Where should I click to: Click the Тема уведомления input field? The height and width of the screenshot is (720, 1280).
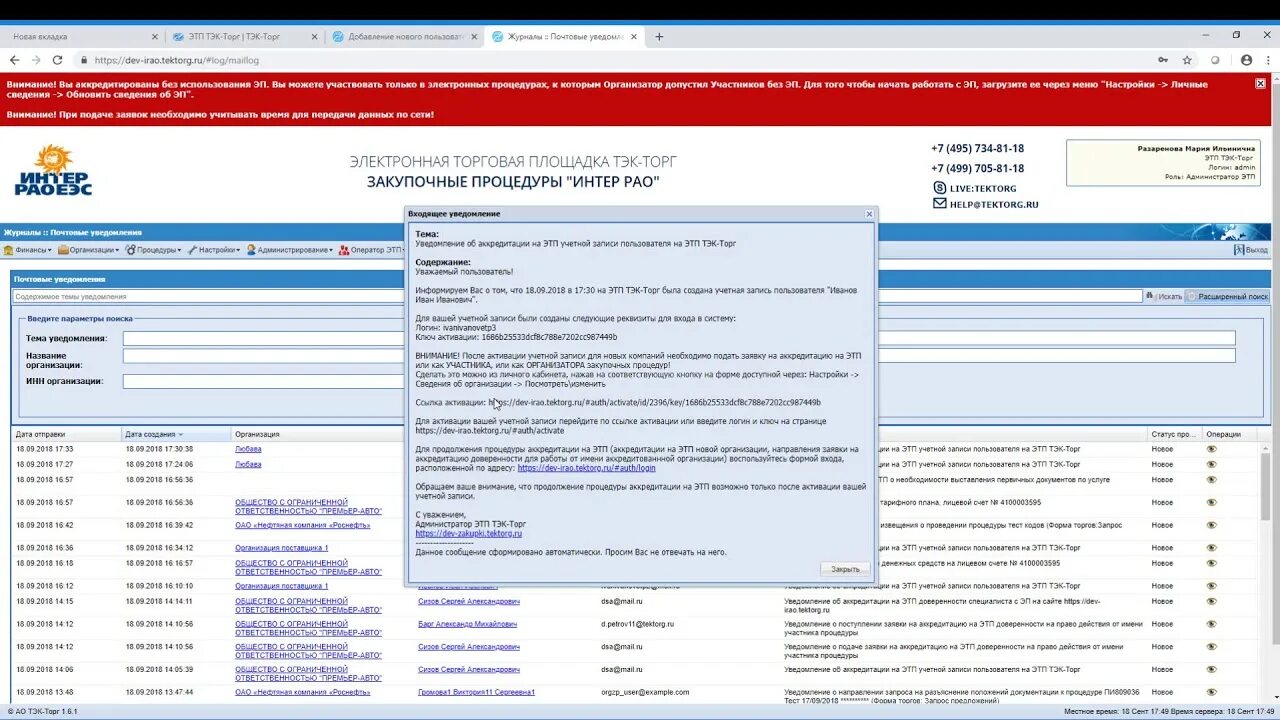(x=263, y=338)
